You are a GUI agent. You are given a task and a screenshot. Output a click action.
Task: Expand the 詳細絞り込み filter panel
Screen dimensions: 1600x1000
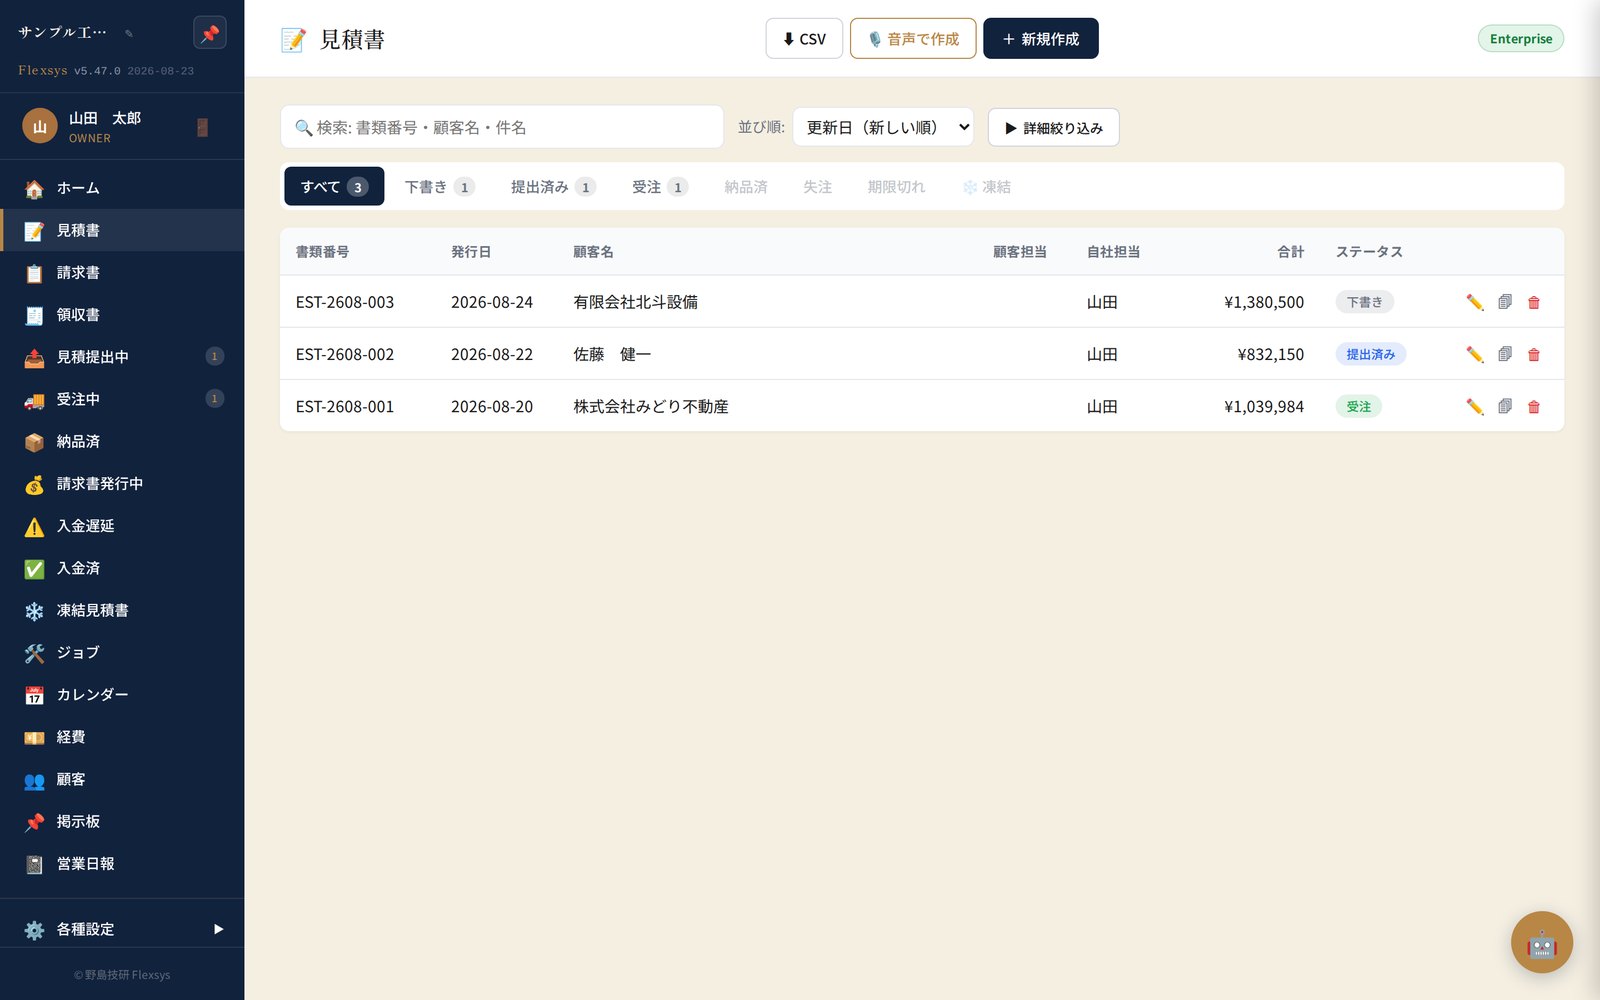click(1053, 127)
